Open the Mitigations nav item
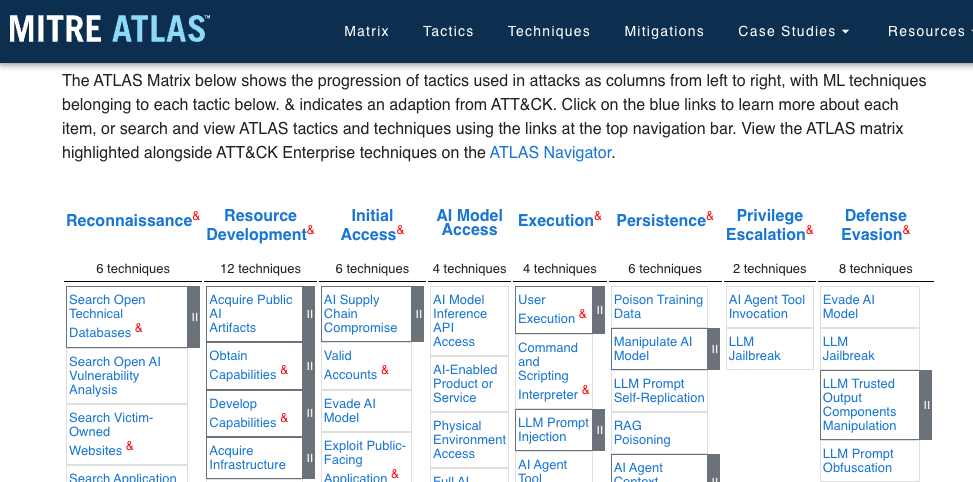The height and width of the screenshot is (482, 973). [x=664, y=31]
